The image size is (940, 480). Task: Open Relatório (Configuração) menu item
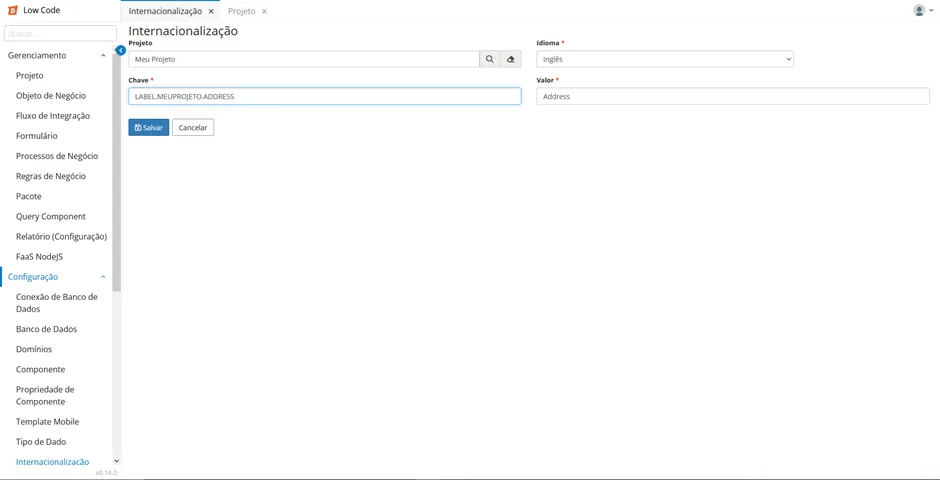pyautogui.click(x=61, y=237)
